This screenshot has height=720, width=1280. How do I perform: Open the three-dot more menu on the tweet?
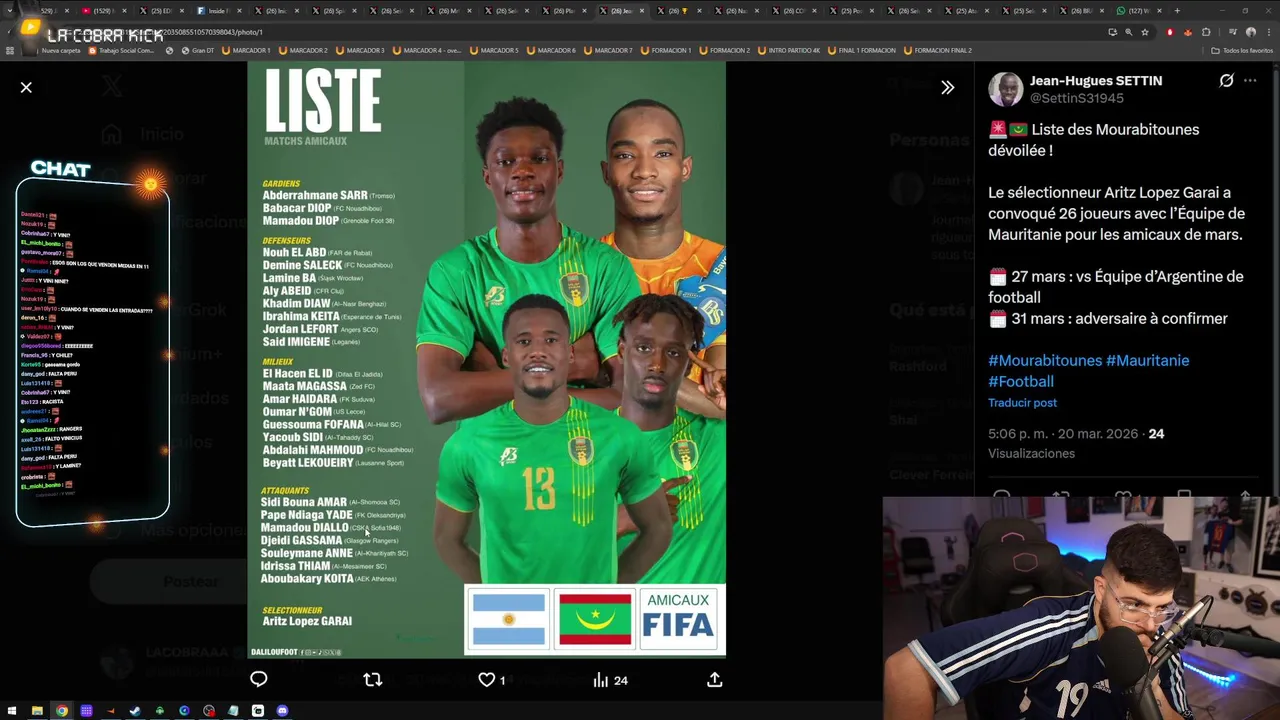(x=1250, y=81)
